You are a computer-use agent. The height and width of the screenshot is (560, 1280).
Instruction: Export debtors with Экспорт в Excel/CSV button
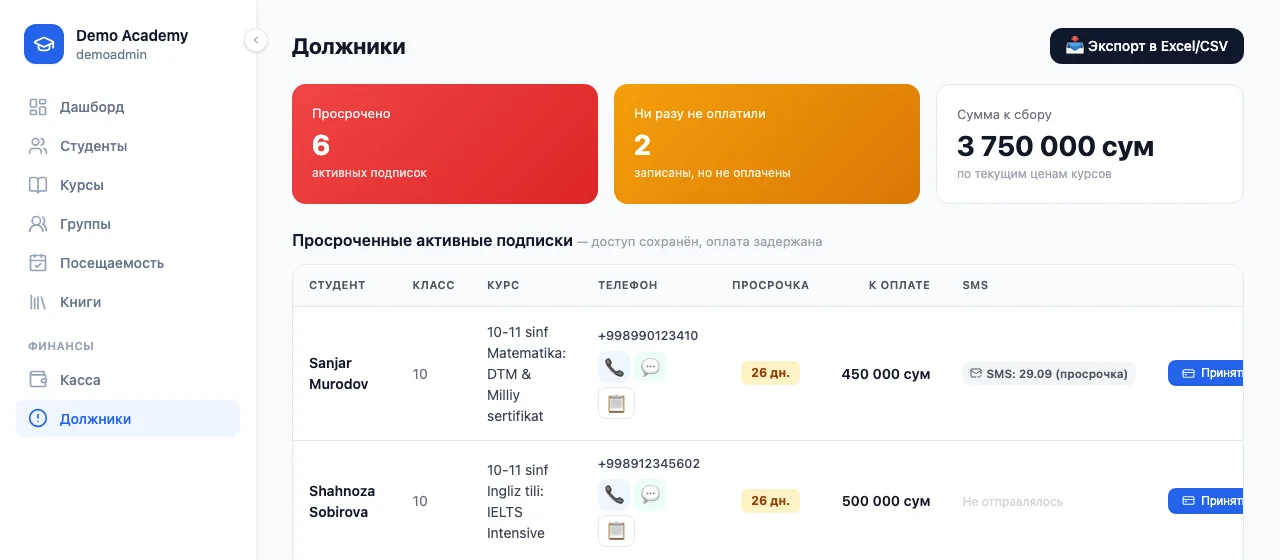(1146, 46)
